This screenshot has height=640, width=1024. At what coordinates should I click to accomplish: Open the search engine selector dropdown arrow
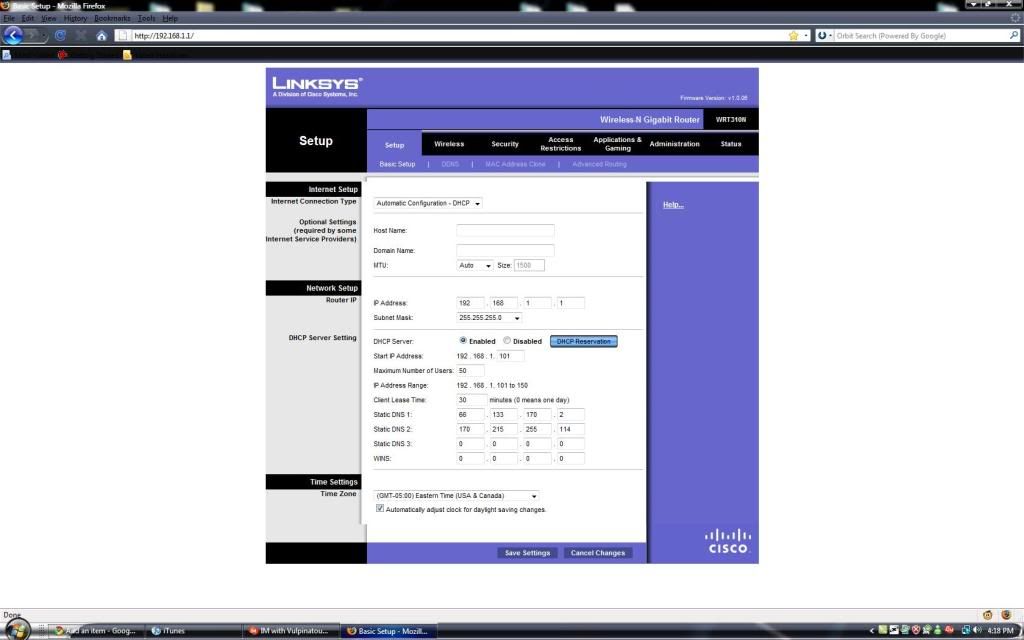(x=830, y=35)
